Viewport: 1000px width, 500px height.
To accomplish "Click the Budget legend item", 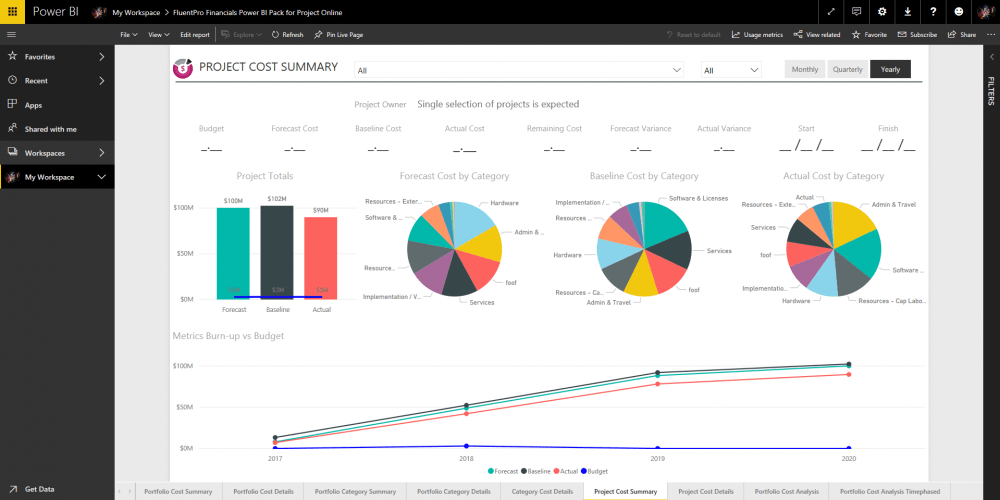I will (594, 471).
